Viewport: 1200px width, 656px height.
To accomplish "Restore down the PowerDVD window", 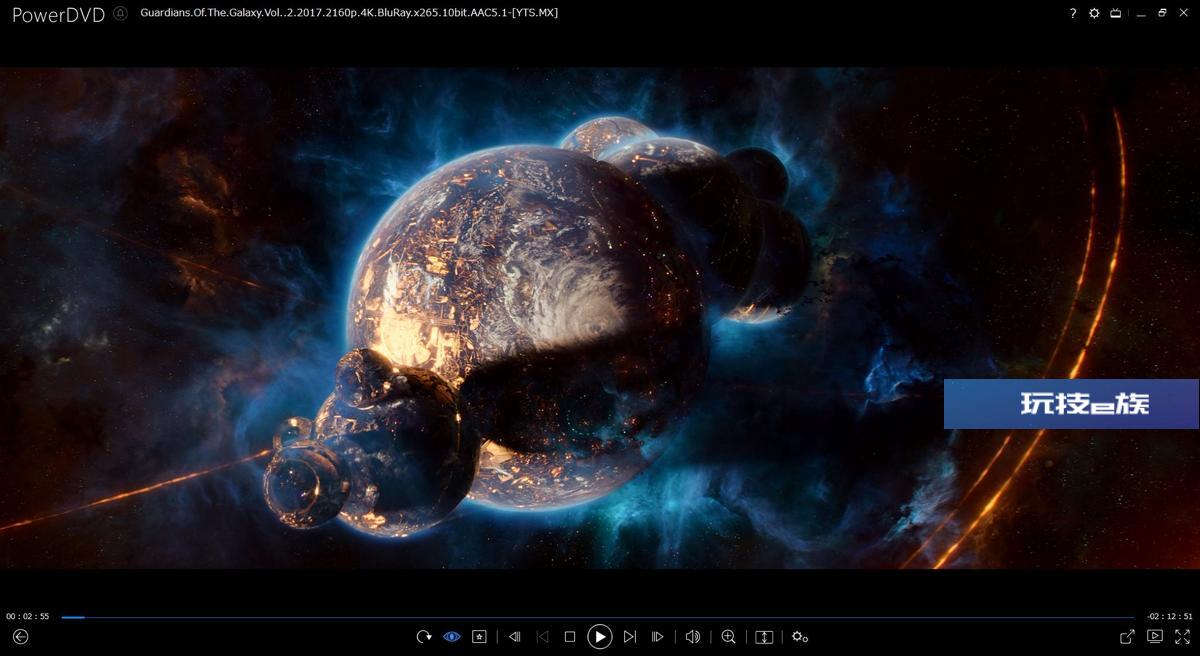I will pyautogui.click(x=1162, y=13).
